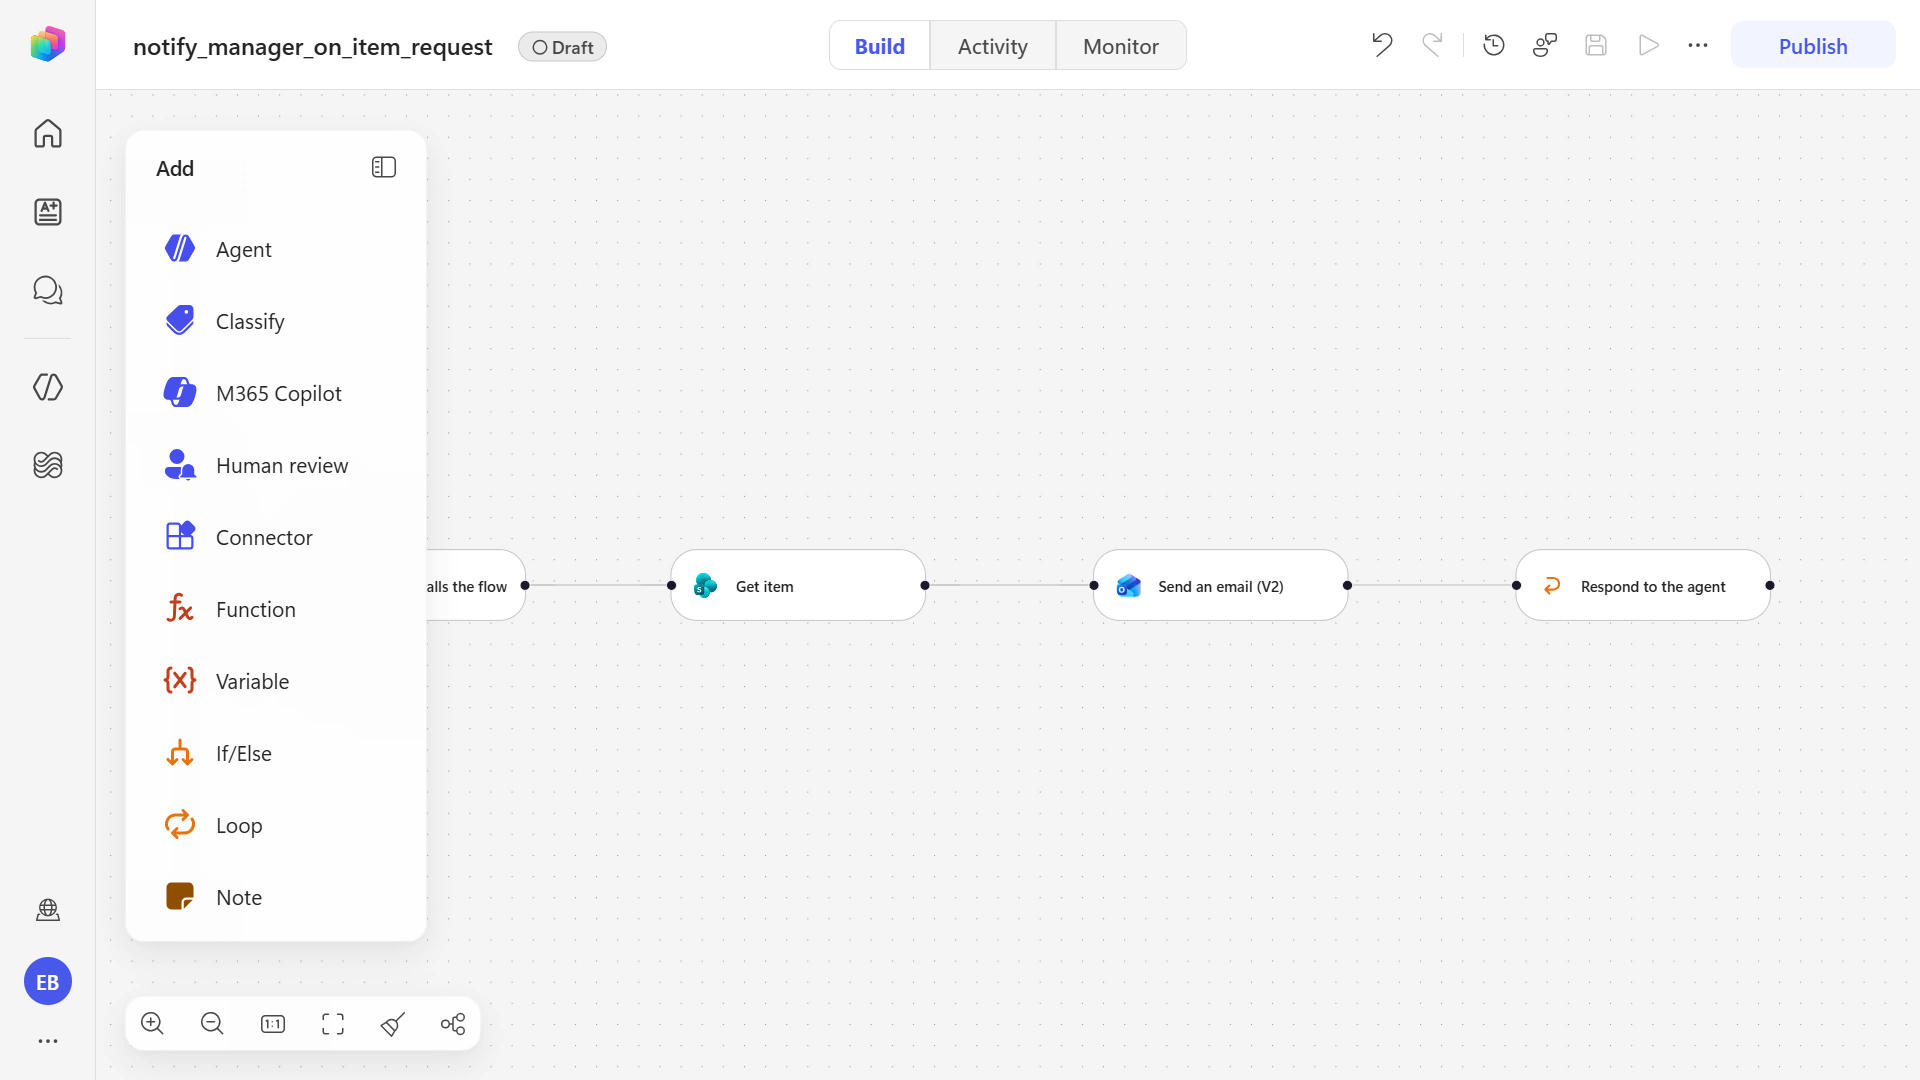Undo the last change
The image size is (1920, 1080).
1382,45
